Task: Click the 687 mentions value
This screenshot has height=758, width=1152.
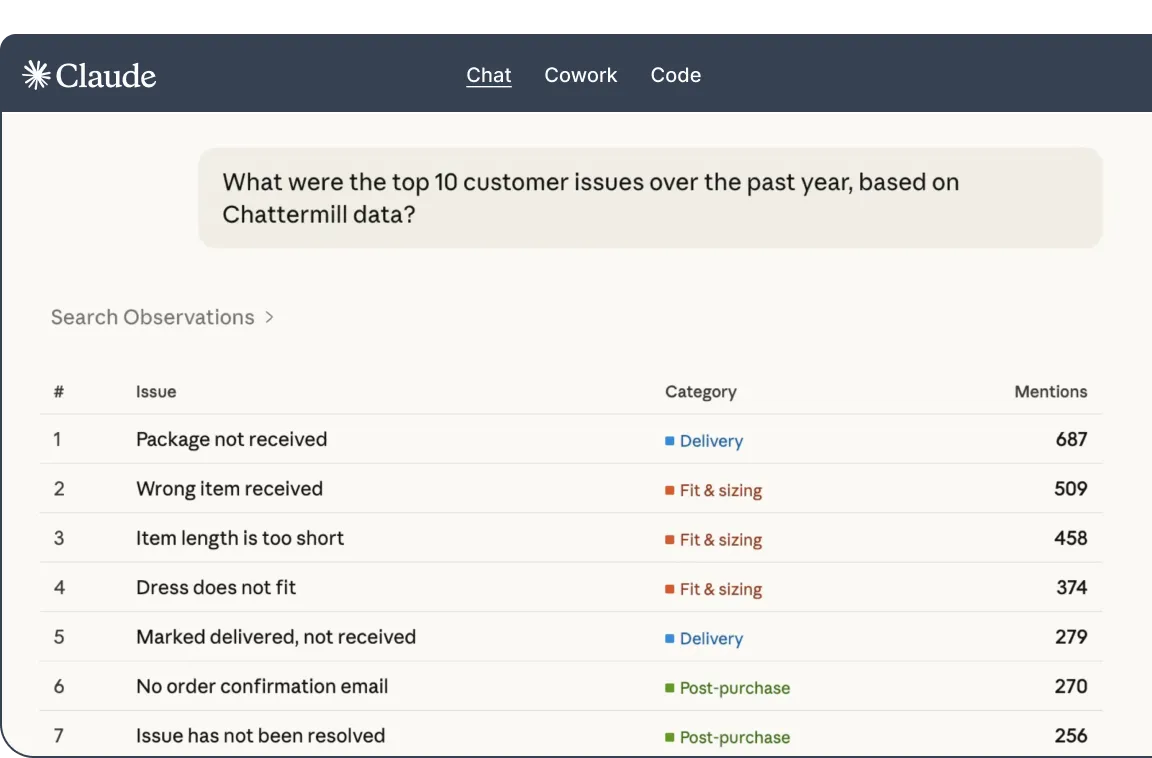Action: [1071, 439]
